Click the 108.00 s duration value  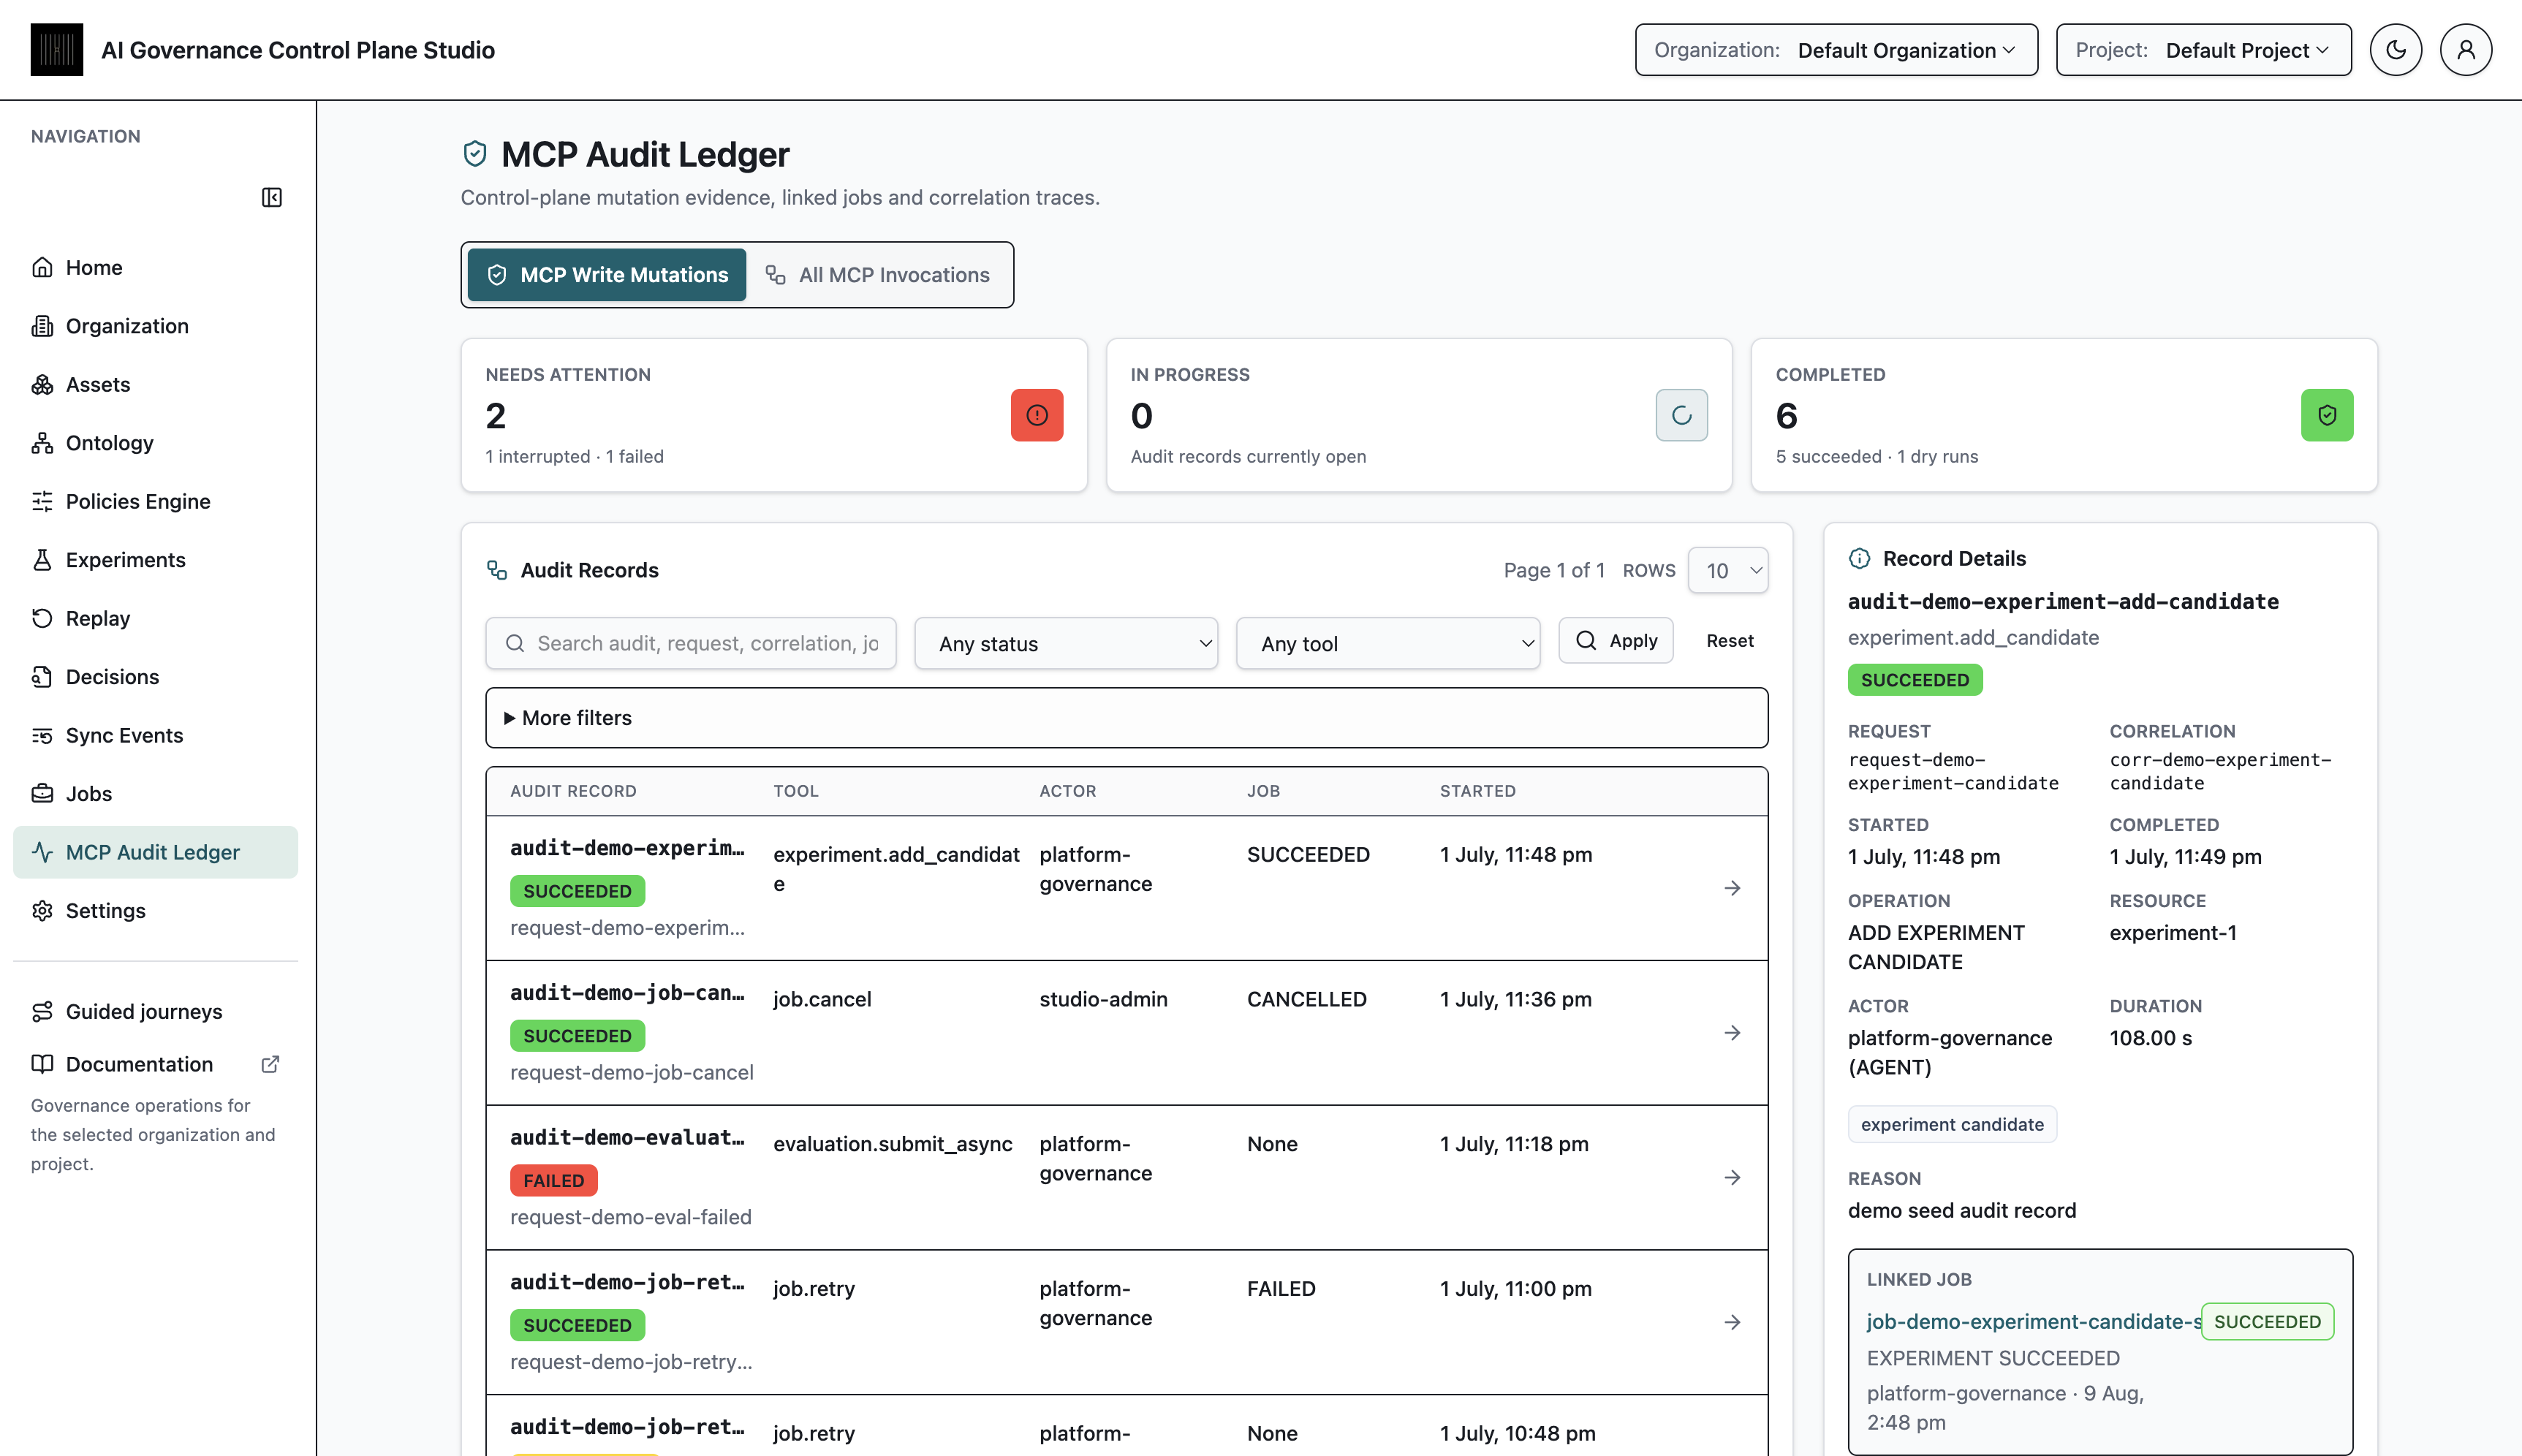pos(2150,1038)
